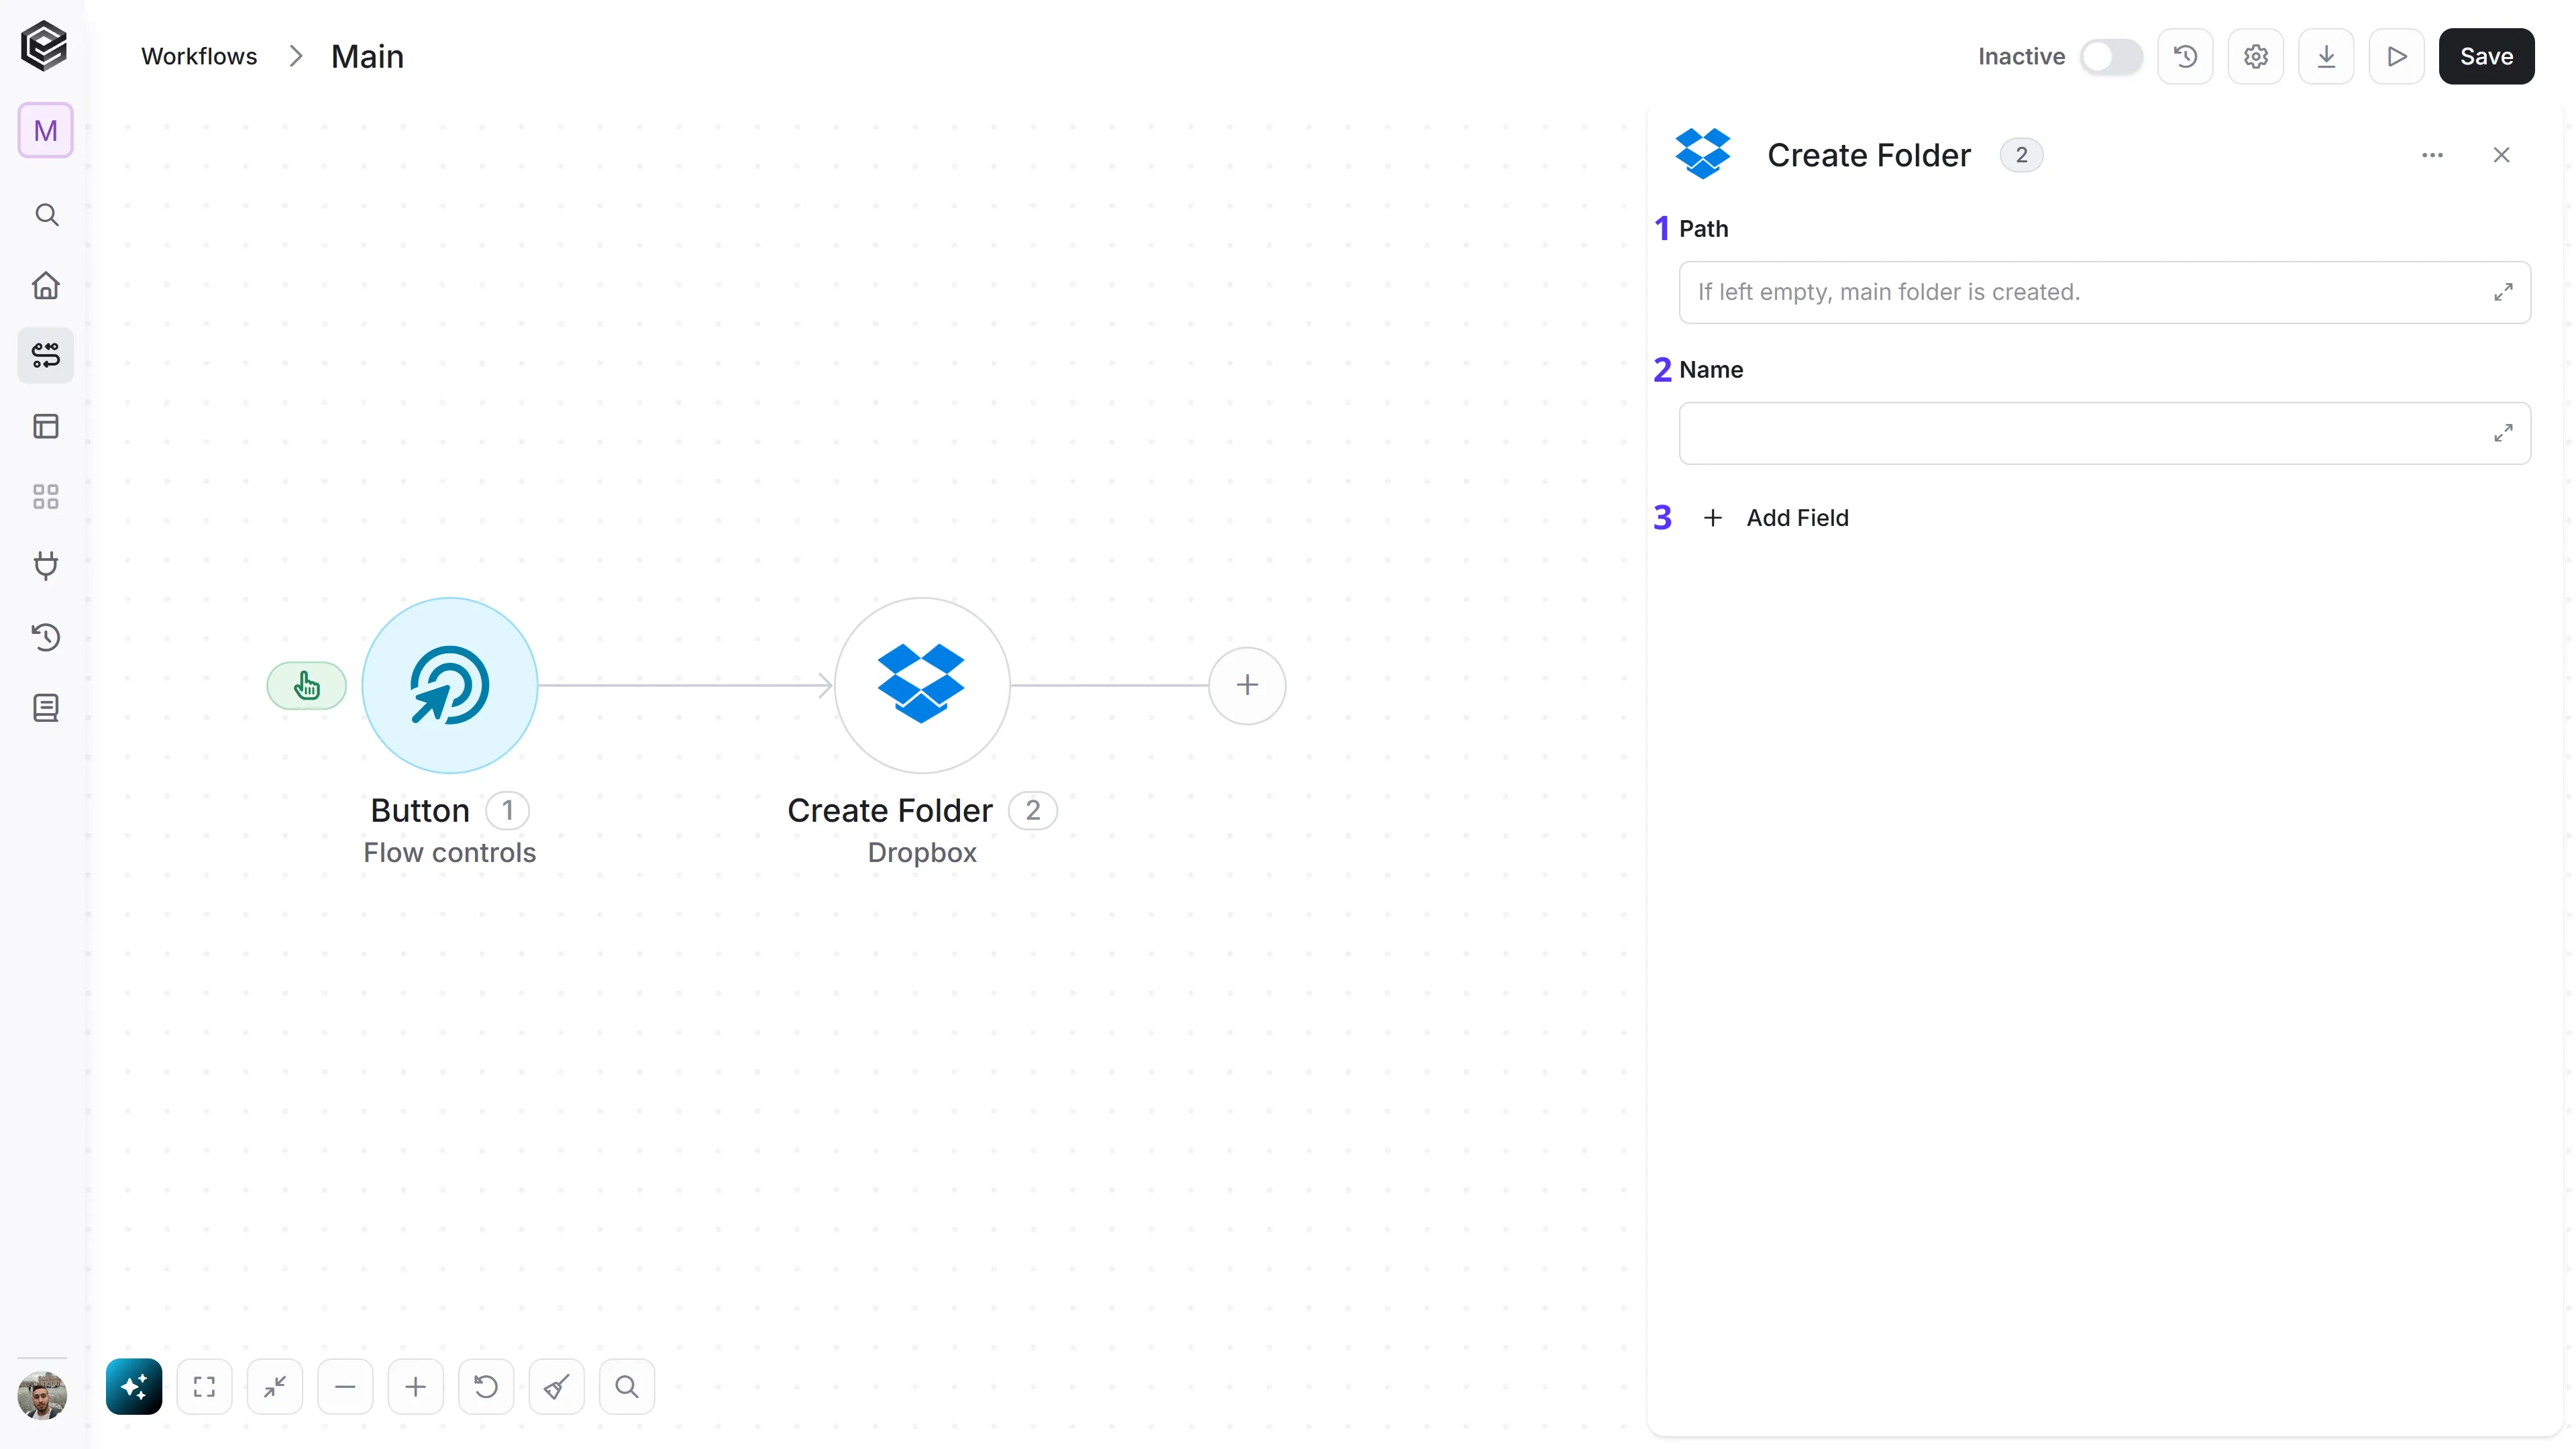Toggle the Inactive workflow switch

[2111, 56]
